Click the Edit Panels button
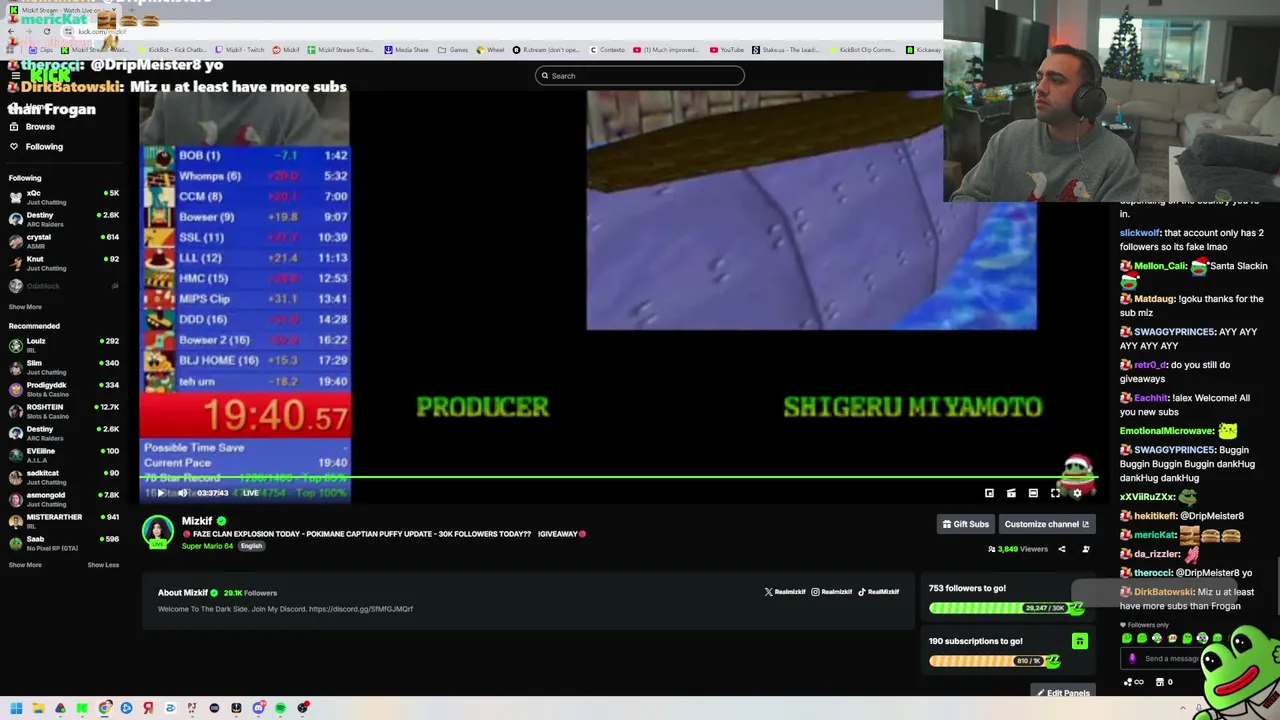Screen dimensions: 1280x720 pos(1063,692)
